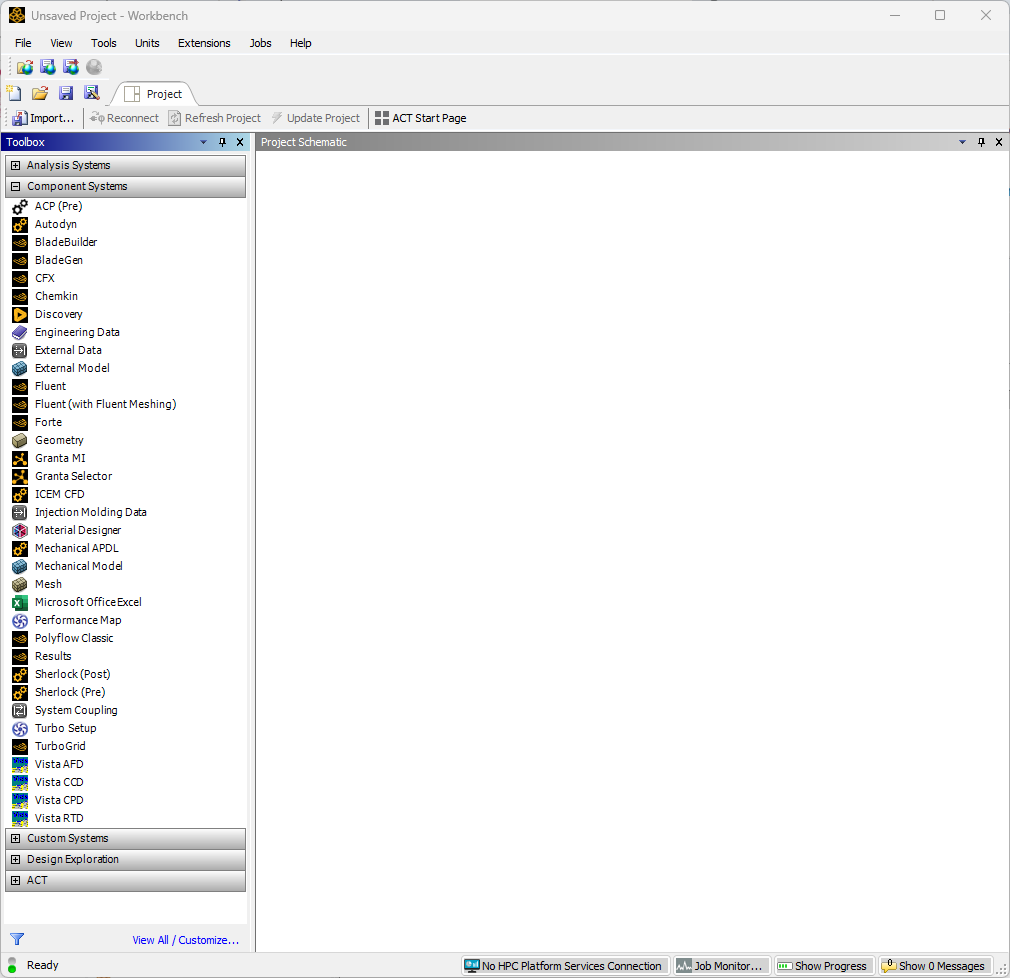Click the Granta MI icon

point(20,459)
